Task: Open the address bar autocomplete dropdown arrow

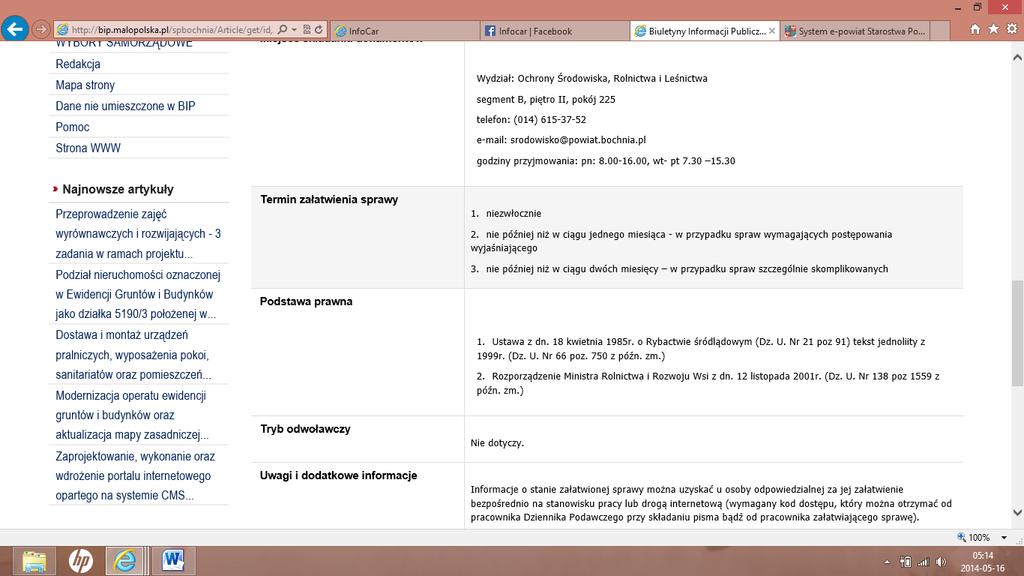Action: point(294,30)
